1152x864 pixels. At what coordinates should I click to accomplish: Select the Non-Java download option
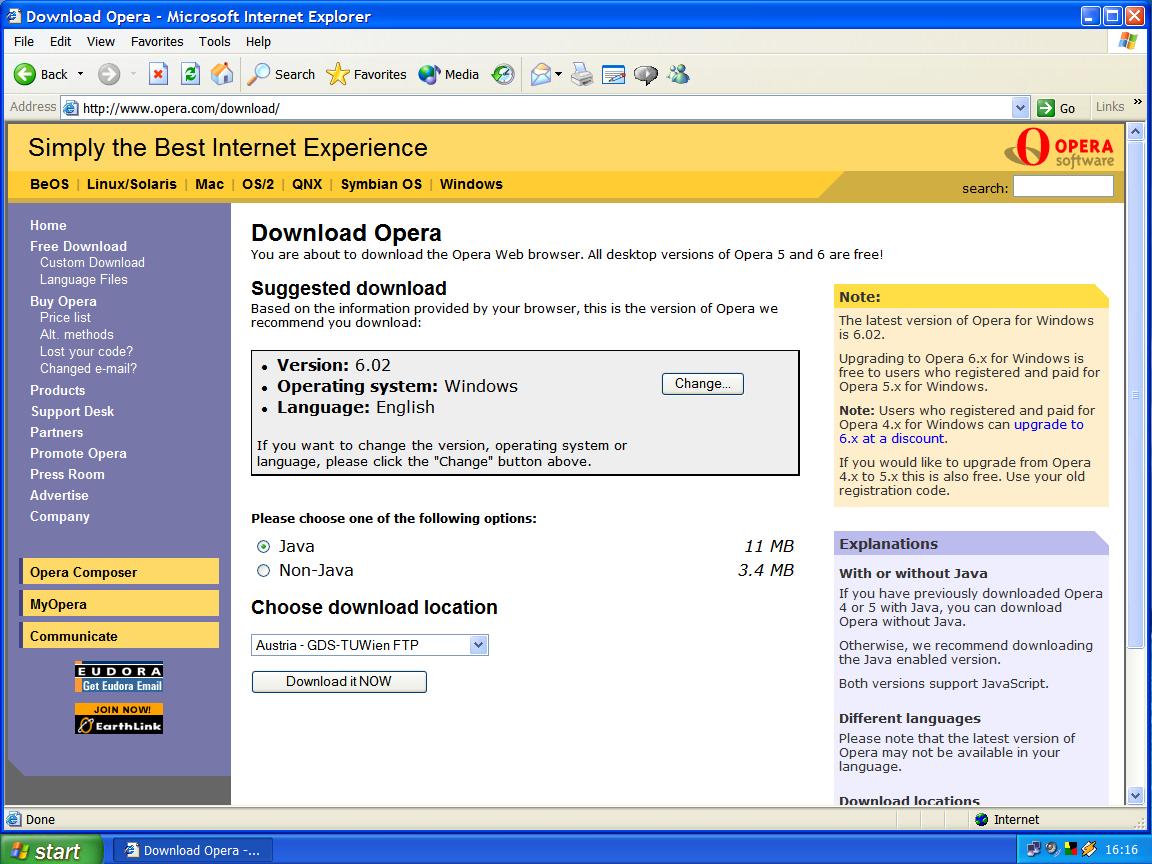click(x=264, y=570)
